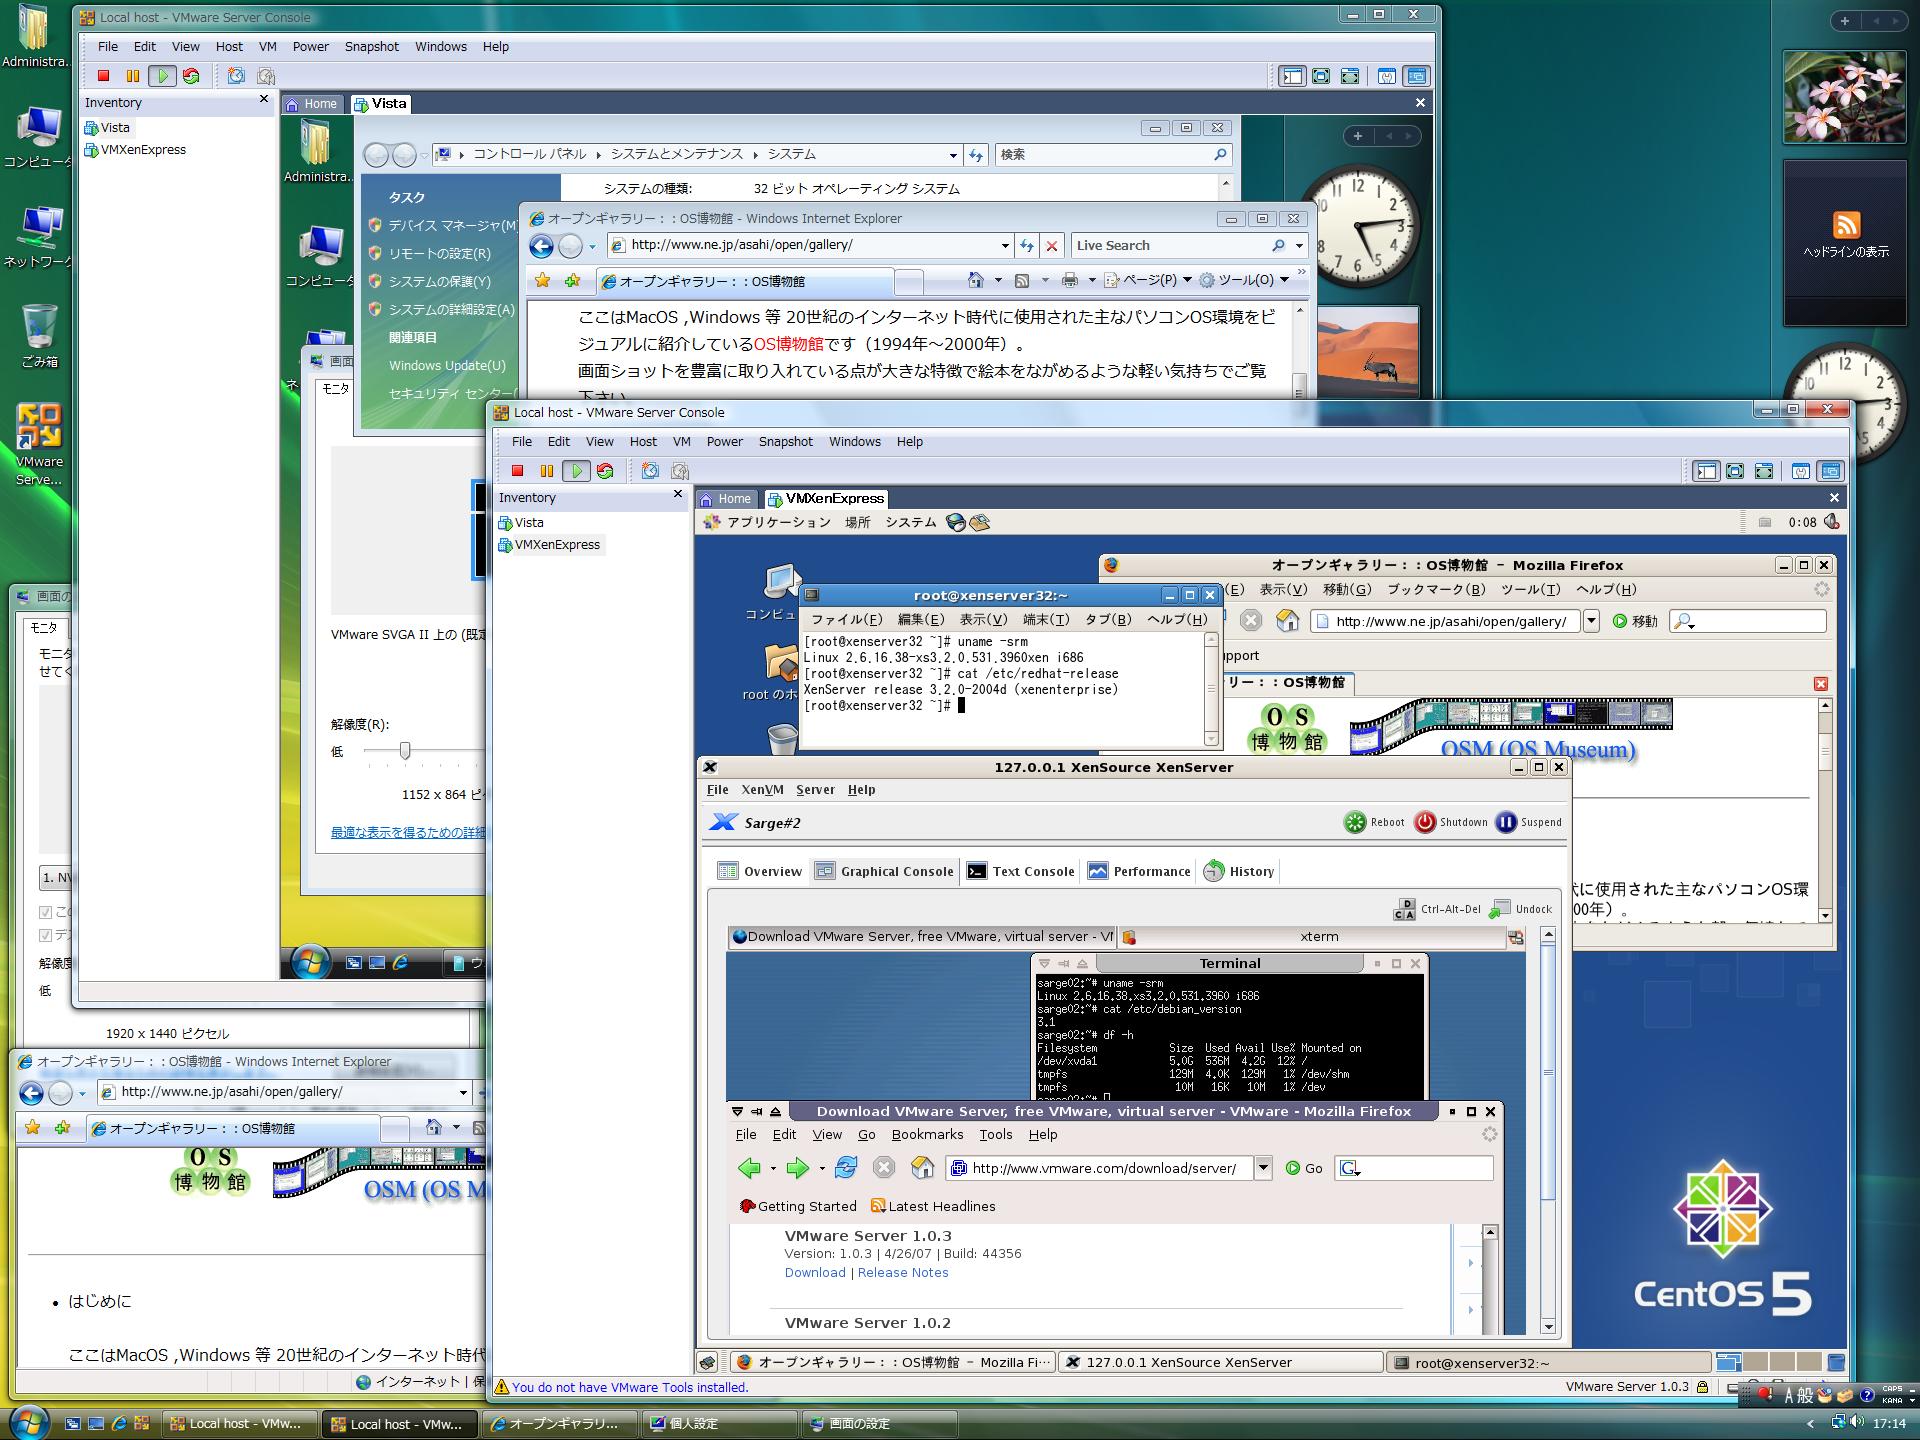Viewport: 1920px width, 1440px height.
Task: Open the Recycle Bin desktop icon
Action: [x=39, y=336]
